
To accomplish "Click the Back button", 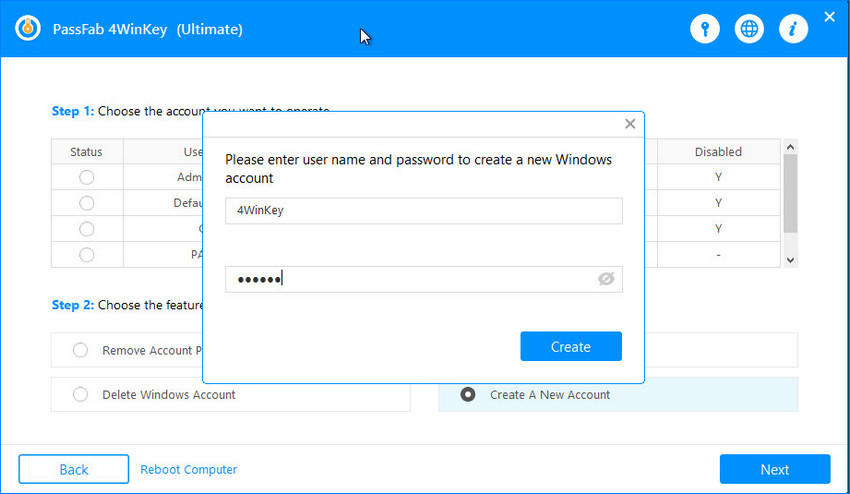I will tap(74, 469).
